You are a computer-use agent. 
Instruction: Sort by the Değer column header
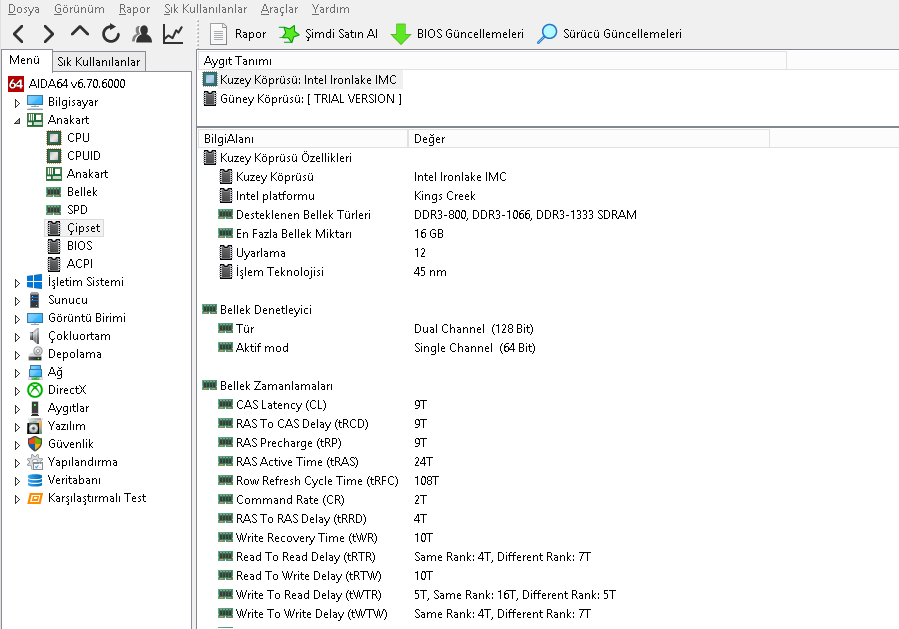pos(589,139)
